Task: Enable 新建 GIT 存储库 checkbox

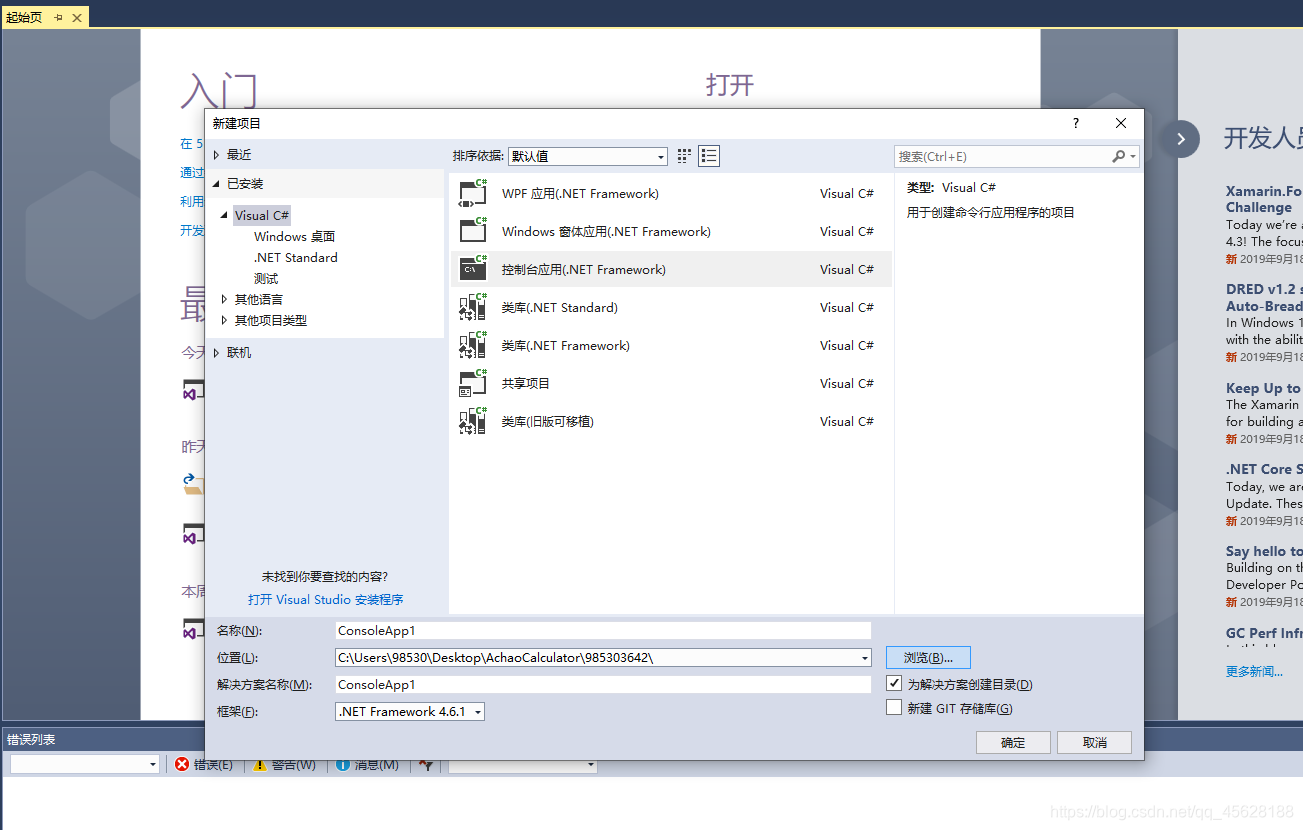Action: coord(894,708)
